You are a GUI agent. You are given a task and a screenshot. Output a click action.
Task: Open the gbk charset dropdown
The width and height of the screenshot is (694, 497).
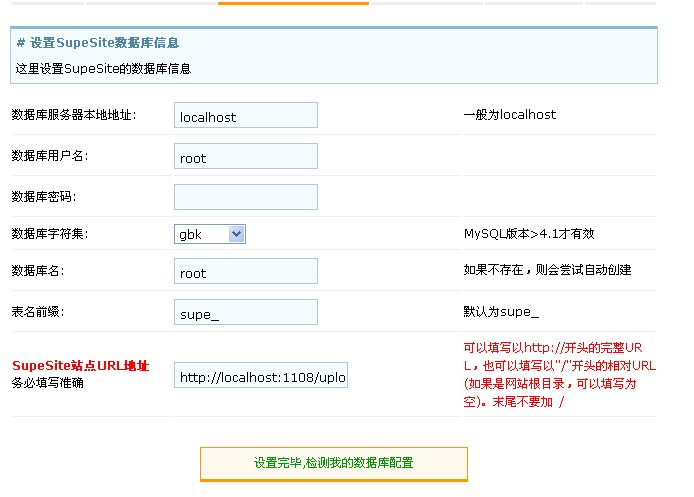(x=210, y=234)
